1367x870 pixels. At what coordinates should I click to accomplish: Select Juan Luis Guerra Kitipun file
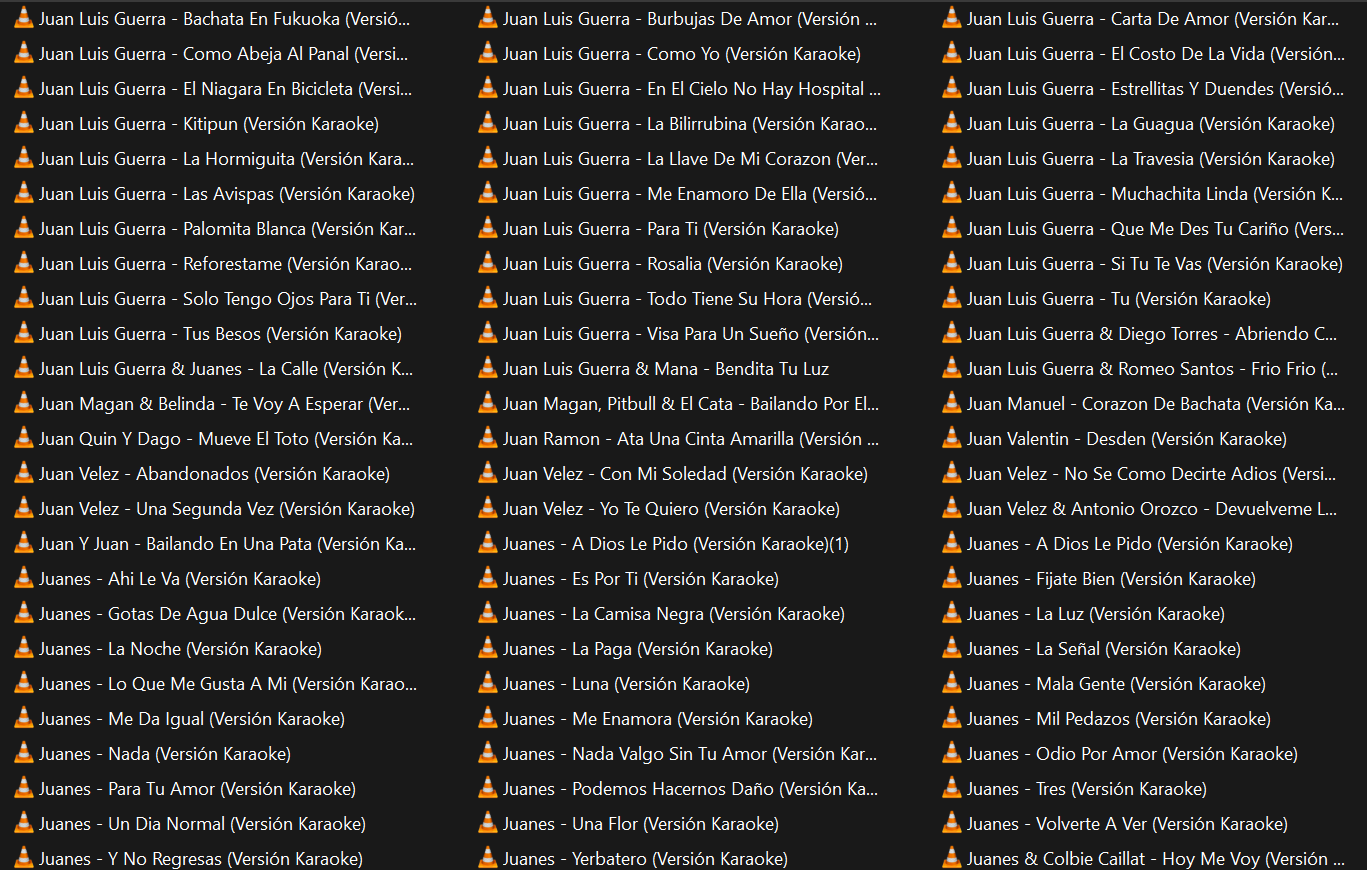210,124
